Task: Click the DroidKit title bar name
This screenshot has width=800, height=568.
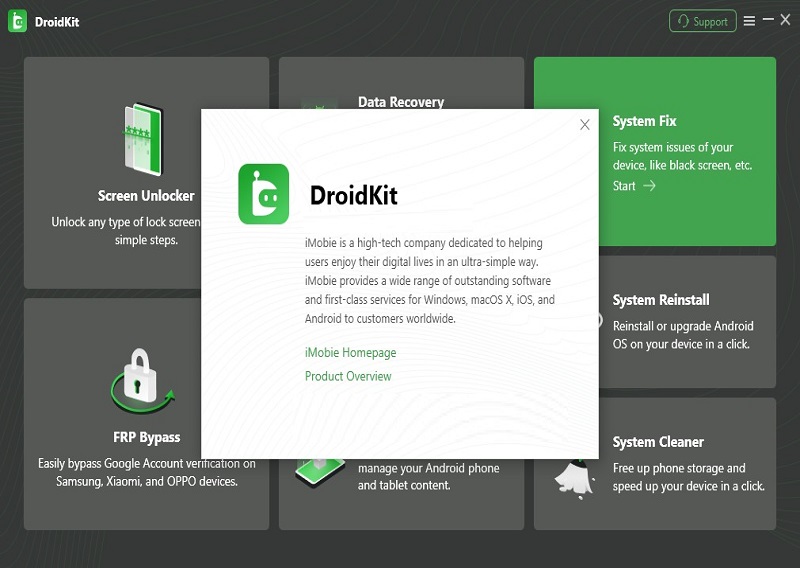Action: pos(57,22)
